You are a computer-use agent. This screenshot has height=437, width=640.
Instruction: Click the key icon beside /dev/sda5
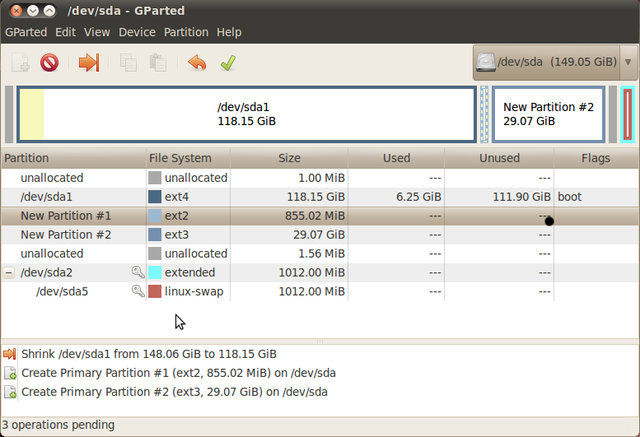138,291
